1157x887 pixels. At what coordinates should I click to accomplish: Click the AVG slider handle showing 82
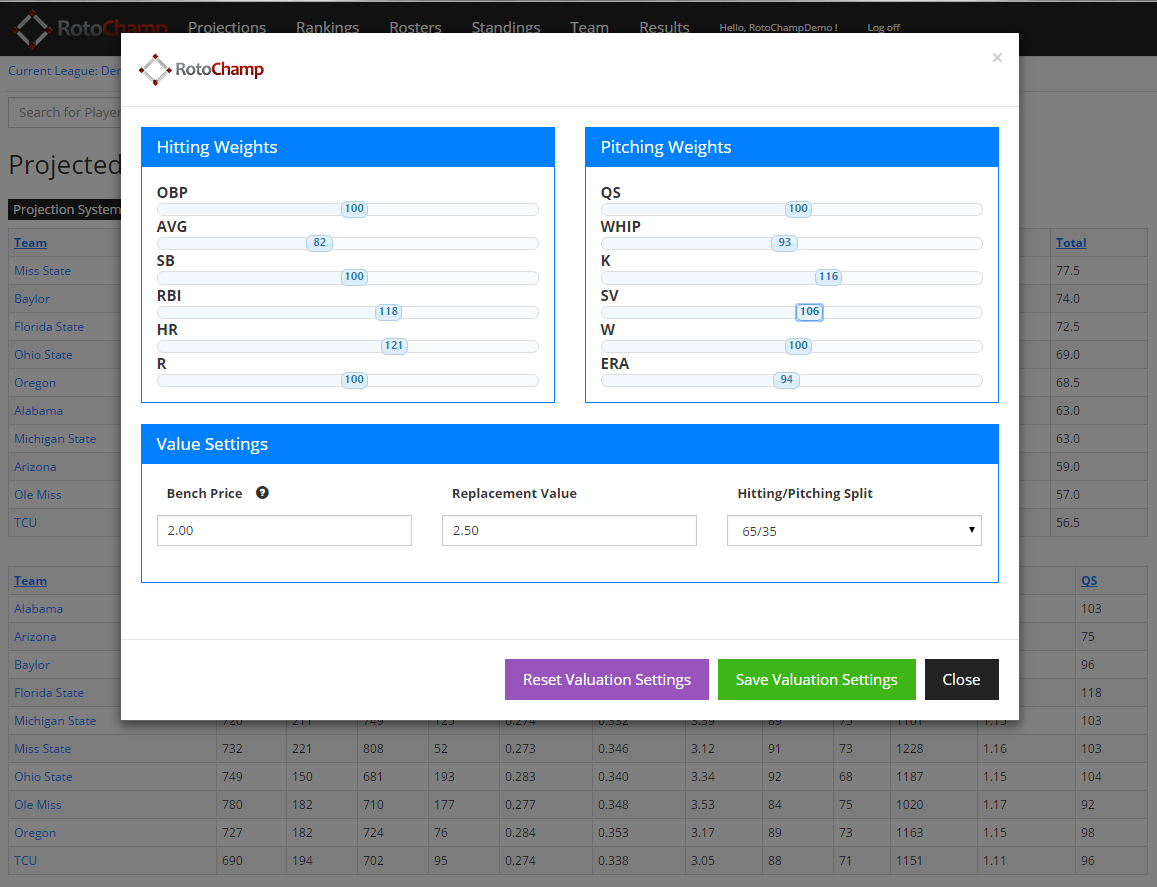(x=320, y=243)
